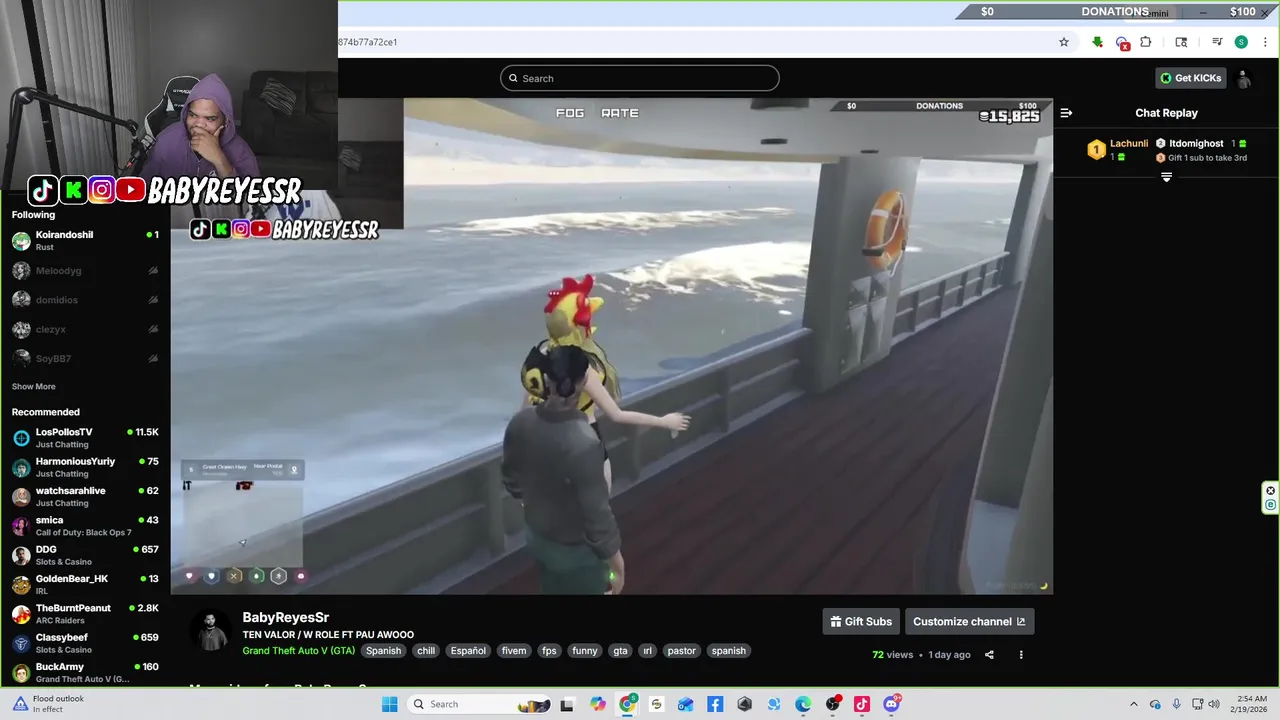Open HarmoniousYurly recommended channel
1280x720 pixels.
(x=85, y=467)
